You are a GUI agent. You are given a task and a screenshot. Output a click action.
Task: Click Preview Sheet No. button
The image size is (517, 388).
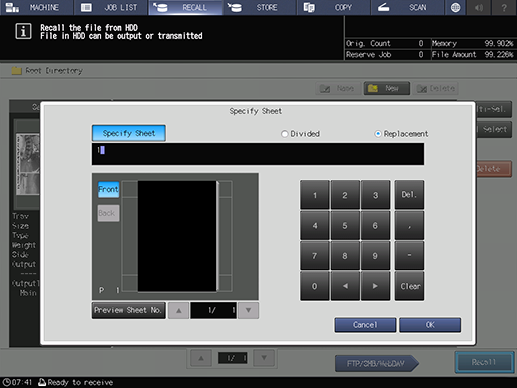[129, 310]
